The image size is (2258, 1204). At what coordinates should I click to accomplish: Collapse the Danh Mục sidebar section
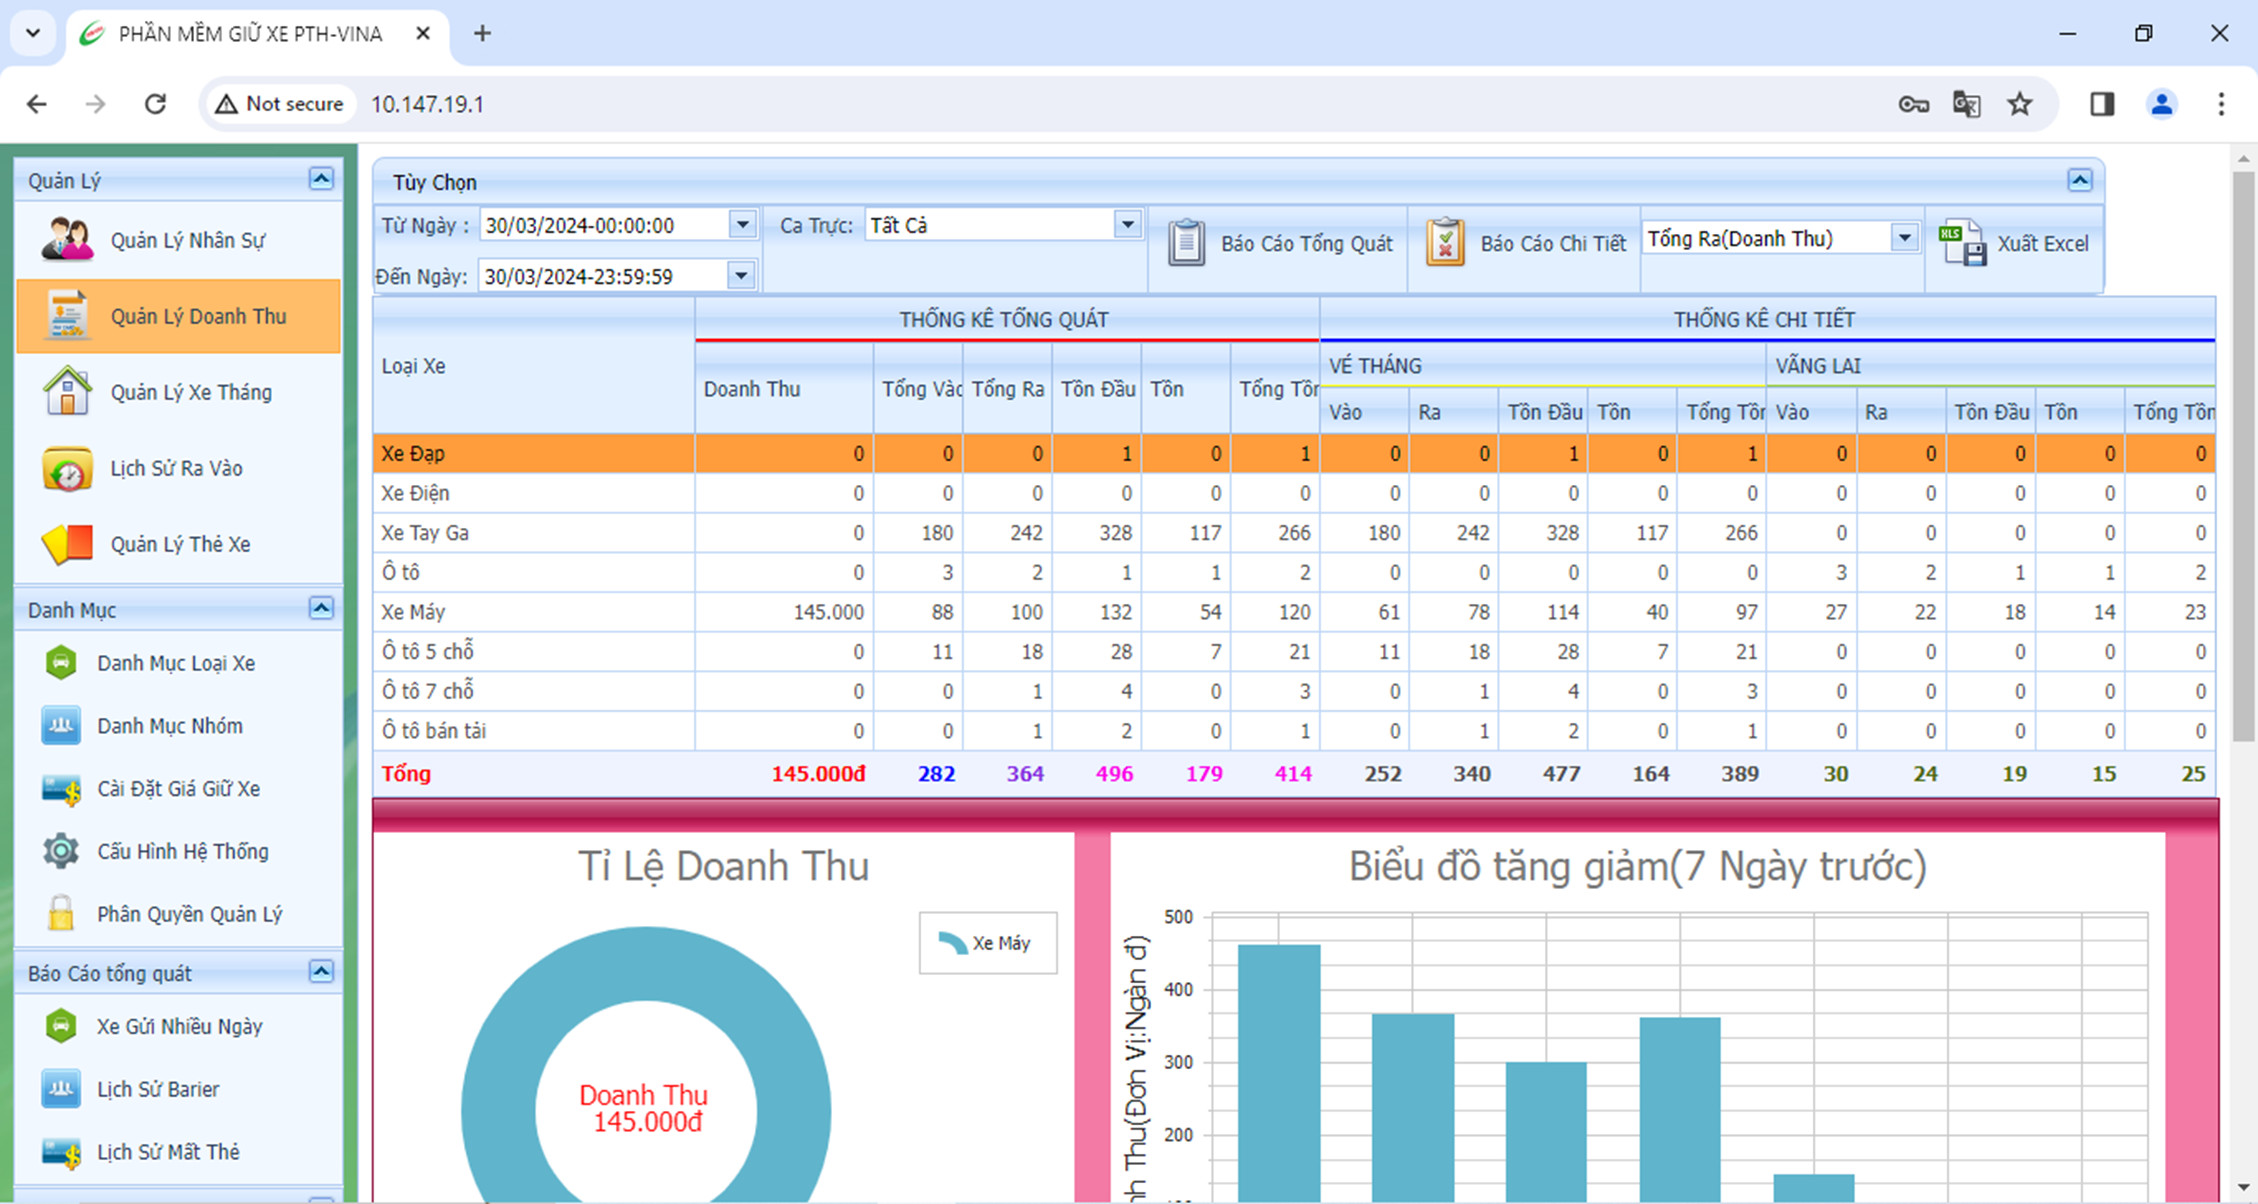[321, 608]
